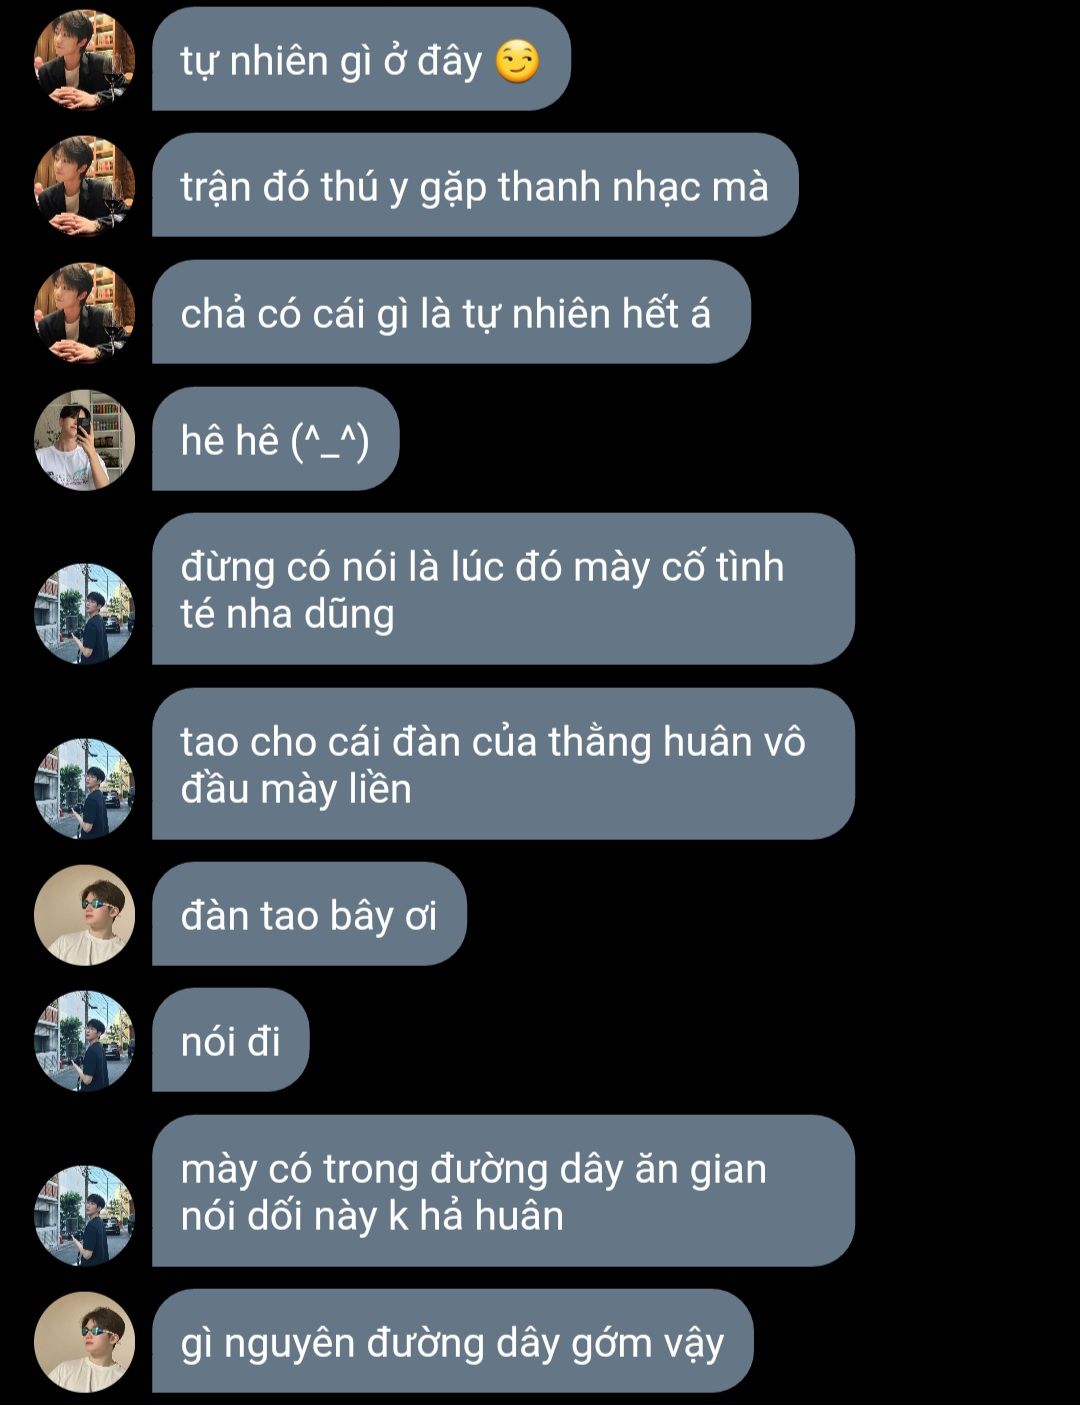This screenshot has height=1405, width=1080.
Task: Tap the short "nói đi" bubble
Action: (231, 1040)
